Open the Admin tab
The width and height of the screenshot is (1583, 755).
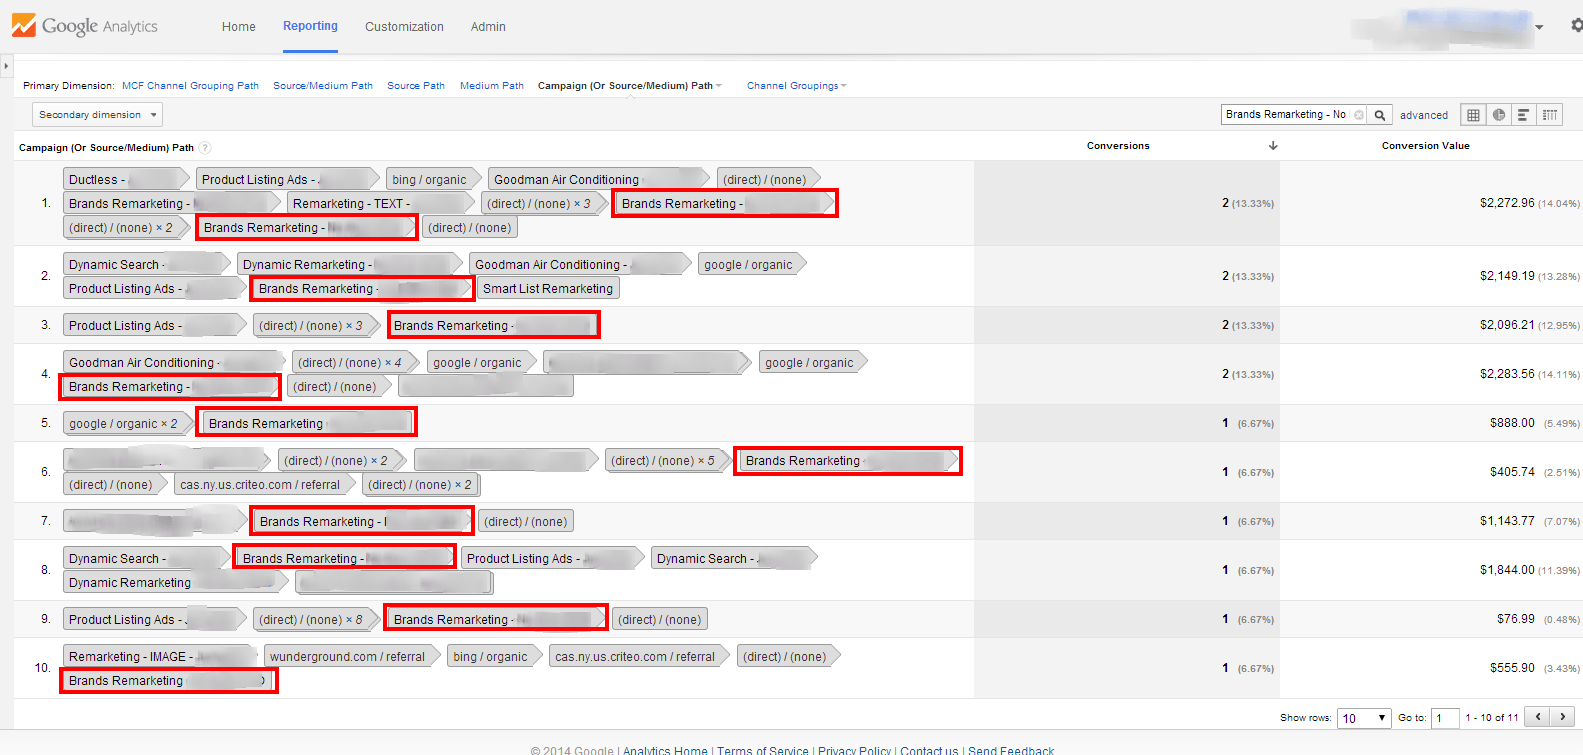tap(488, 27)
